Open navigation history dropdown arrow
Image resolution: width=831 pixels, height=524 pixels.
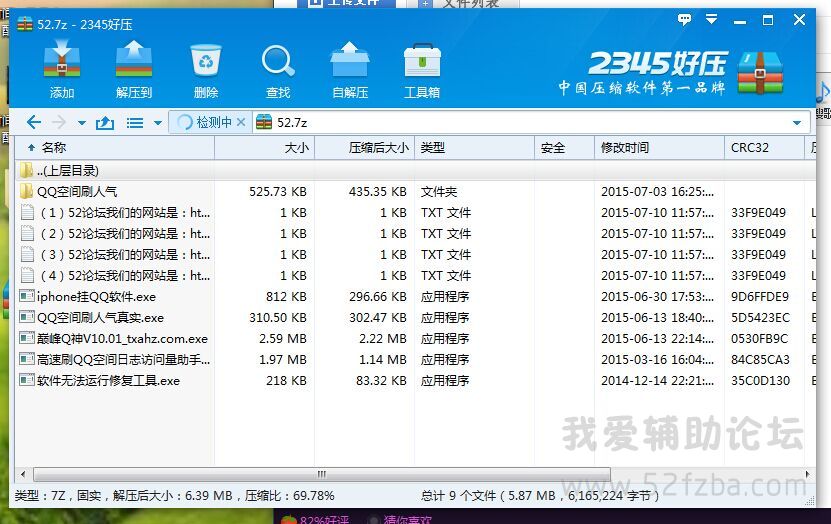tap(82, 123)
